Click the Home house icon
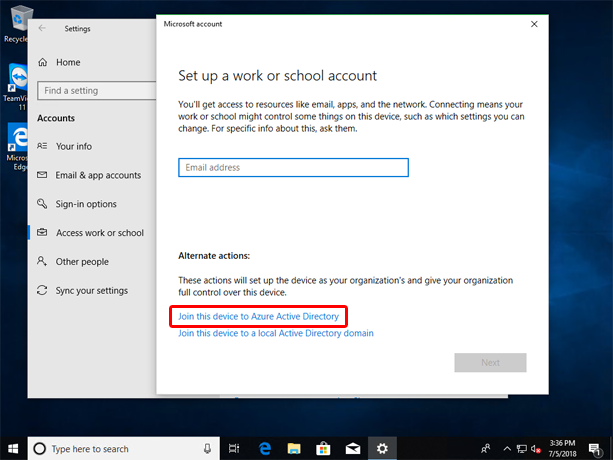The height and width of the screenshot is (460, 613). [43, 62]
